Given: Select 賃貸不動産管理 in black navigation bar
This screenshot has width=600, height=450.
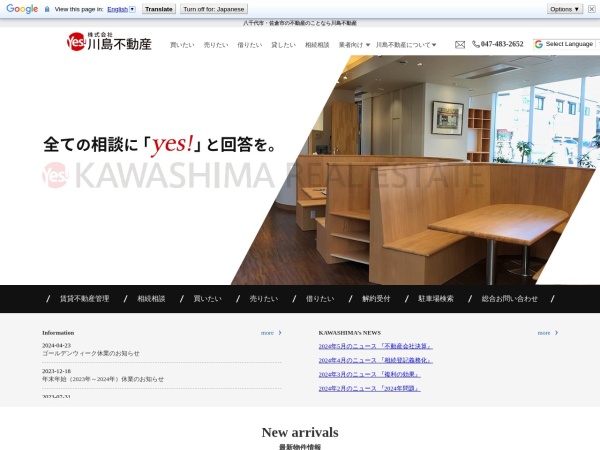Looking at the screenshot, I should coord(85,299).
